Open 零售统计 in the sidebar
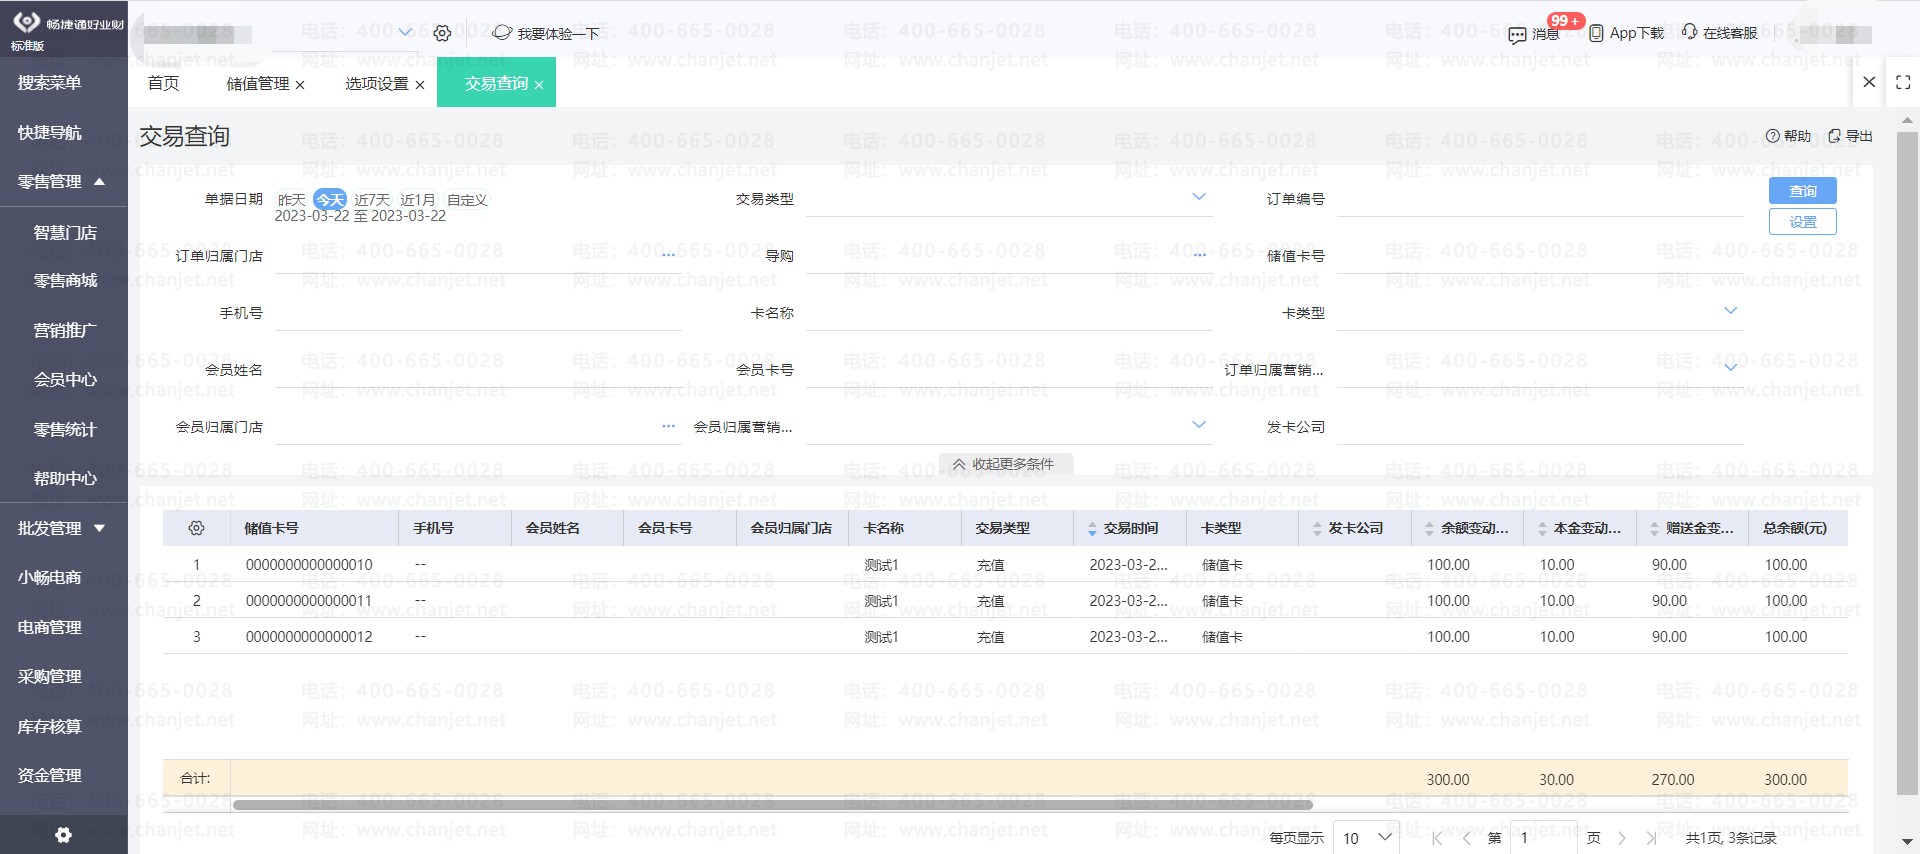The width and height of the screenshot is (1920, 854). click(x=64, y=430)
